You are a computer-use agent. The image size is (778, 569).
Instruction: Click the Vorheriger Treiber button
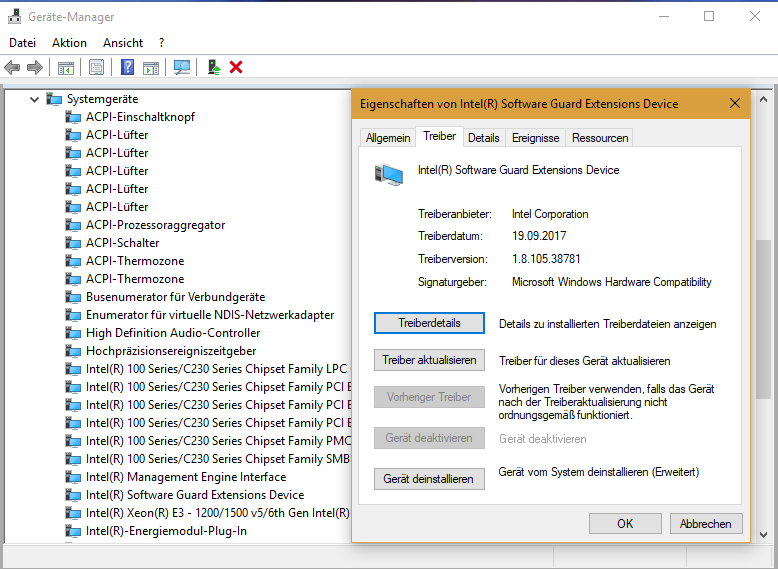coord(429,397)
